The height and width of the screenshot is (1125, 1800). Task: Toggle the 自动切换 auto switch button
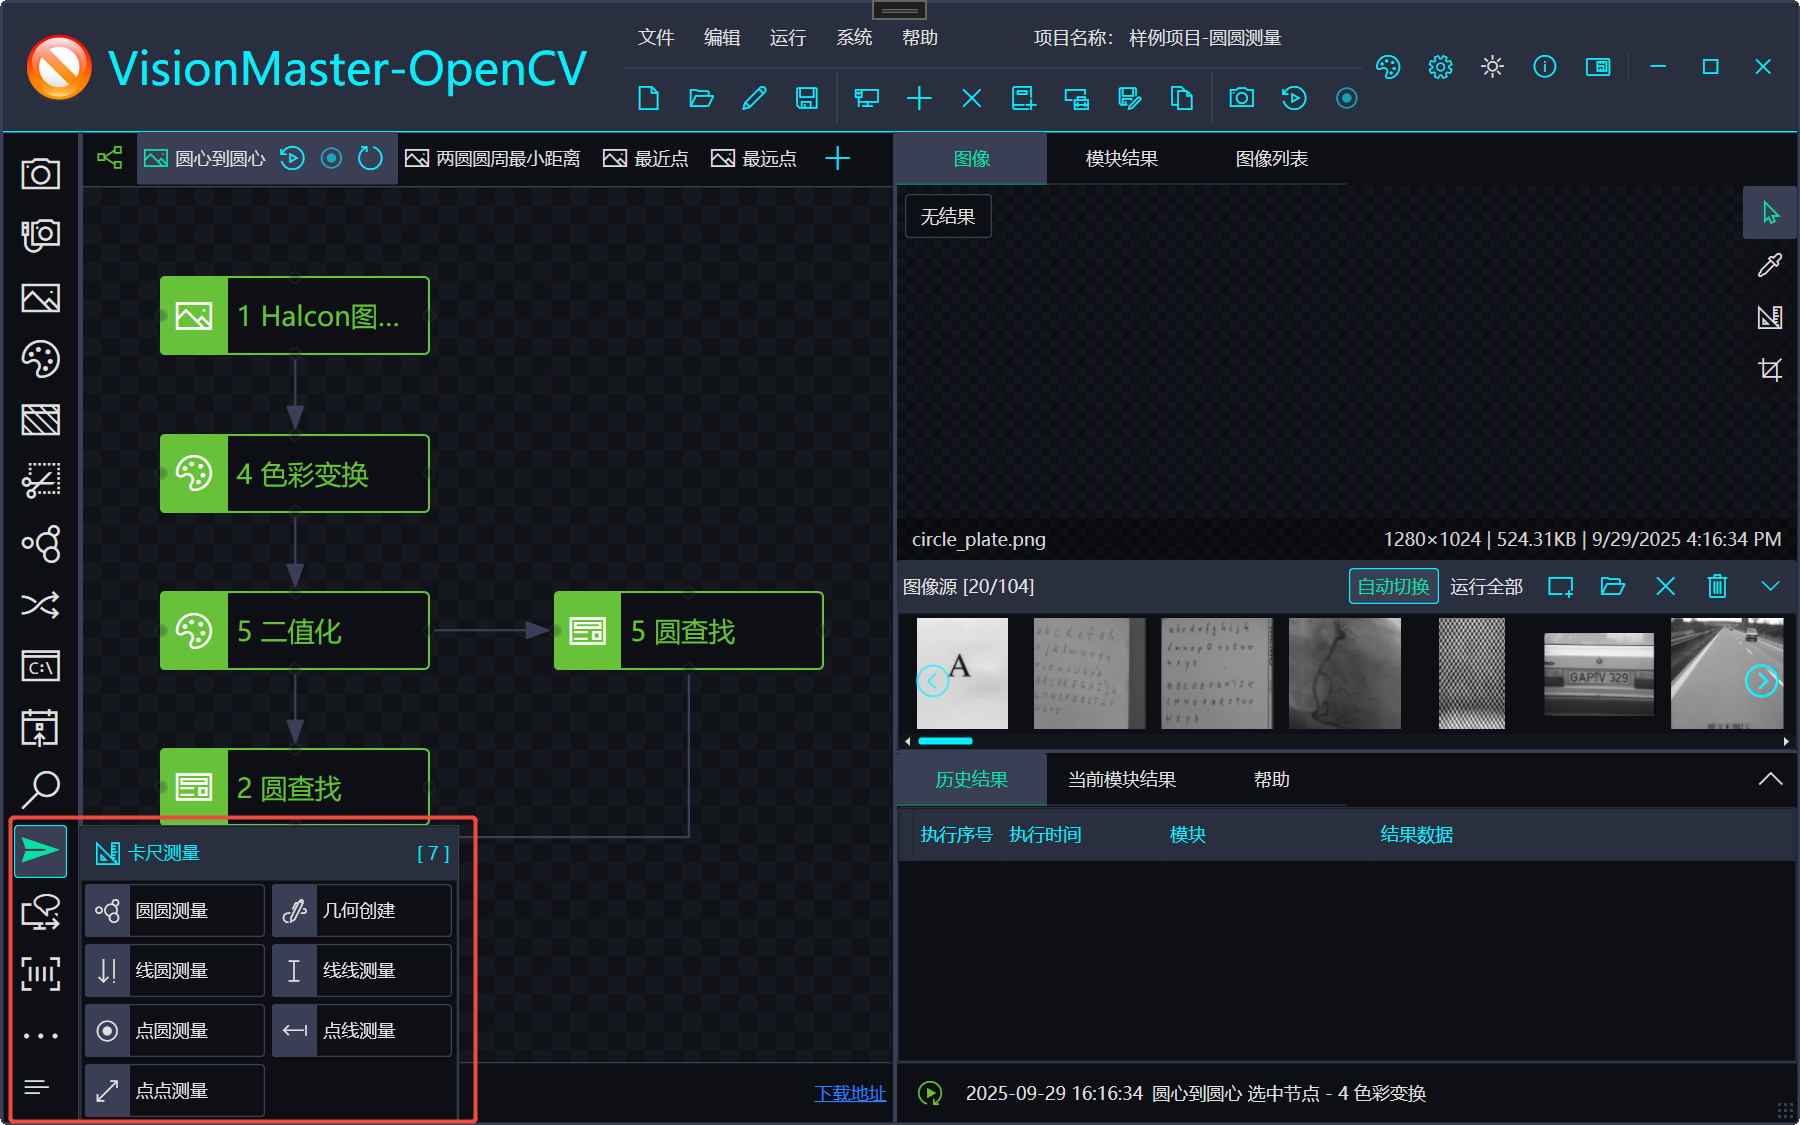(x=1393, y=586)
